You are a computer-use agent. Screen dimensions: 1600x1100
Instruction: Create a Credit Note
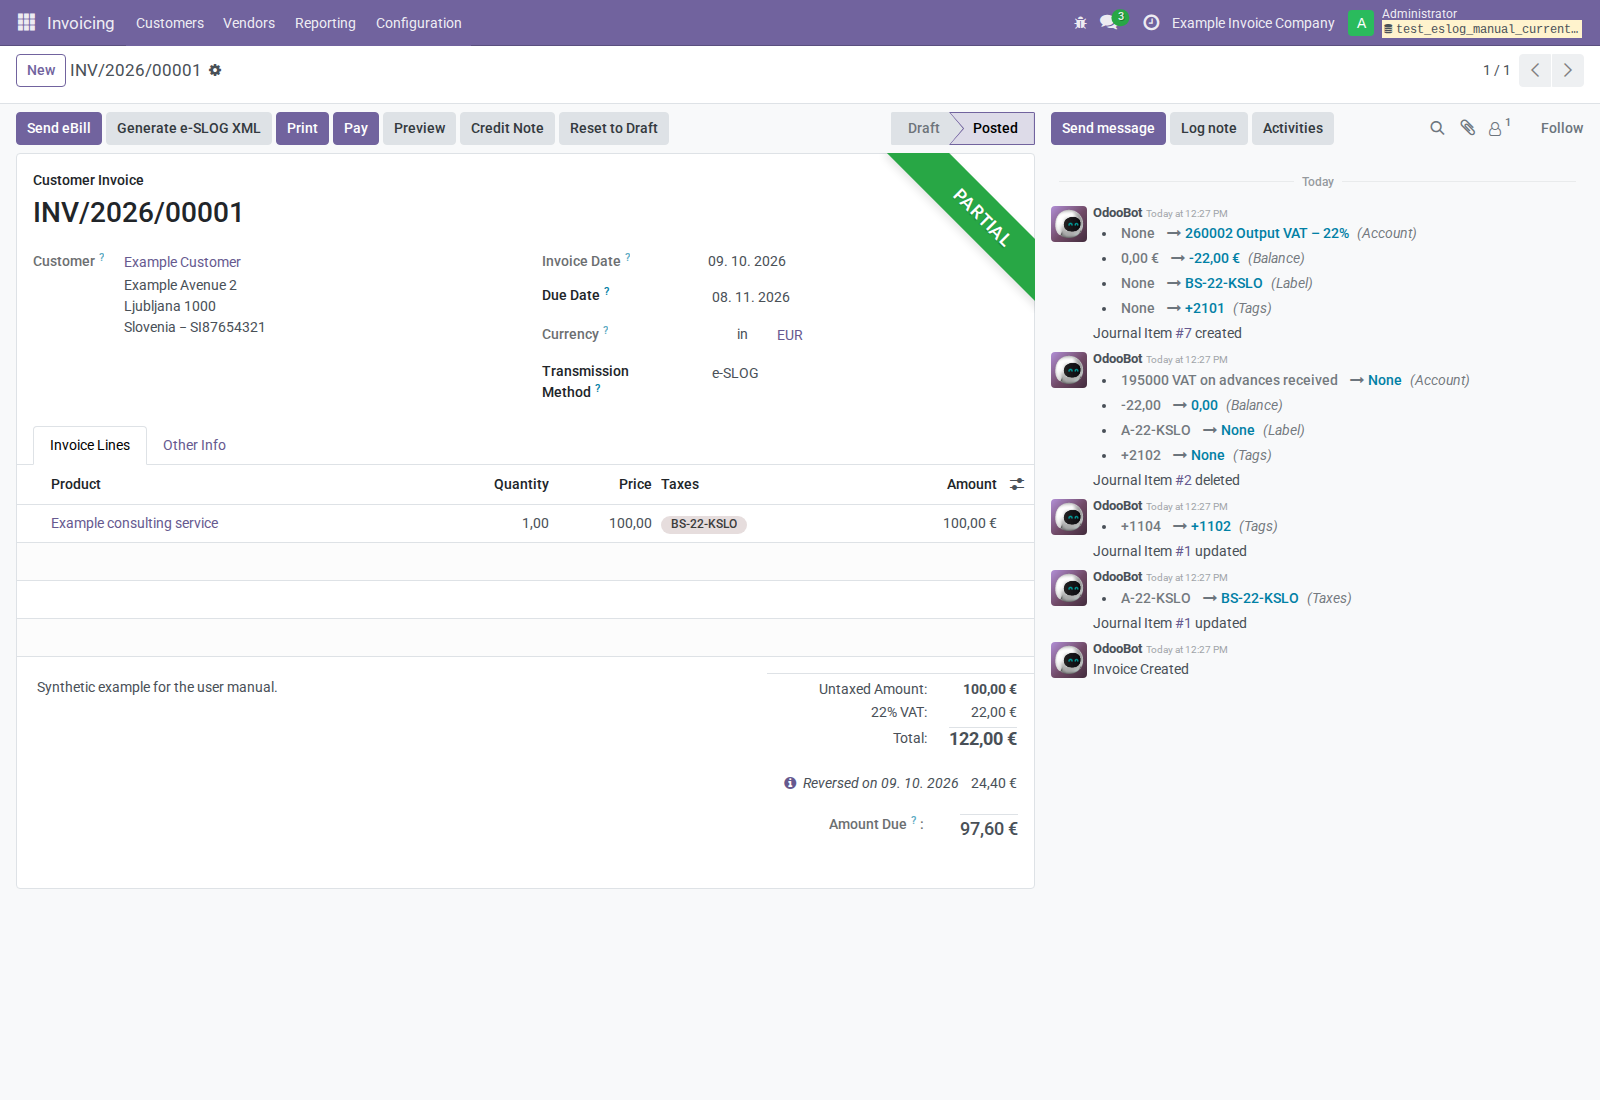click(x=507, y=128)
